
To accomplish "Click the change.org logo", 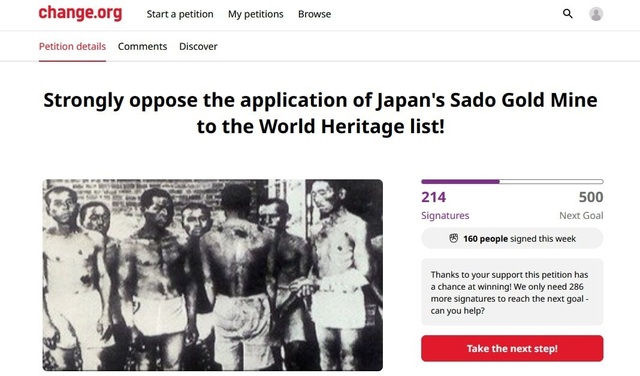I will point(80,13).
